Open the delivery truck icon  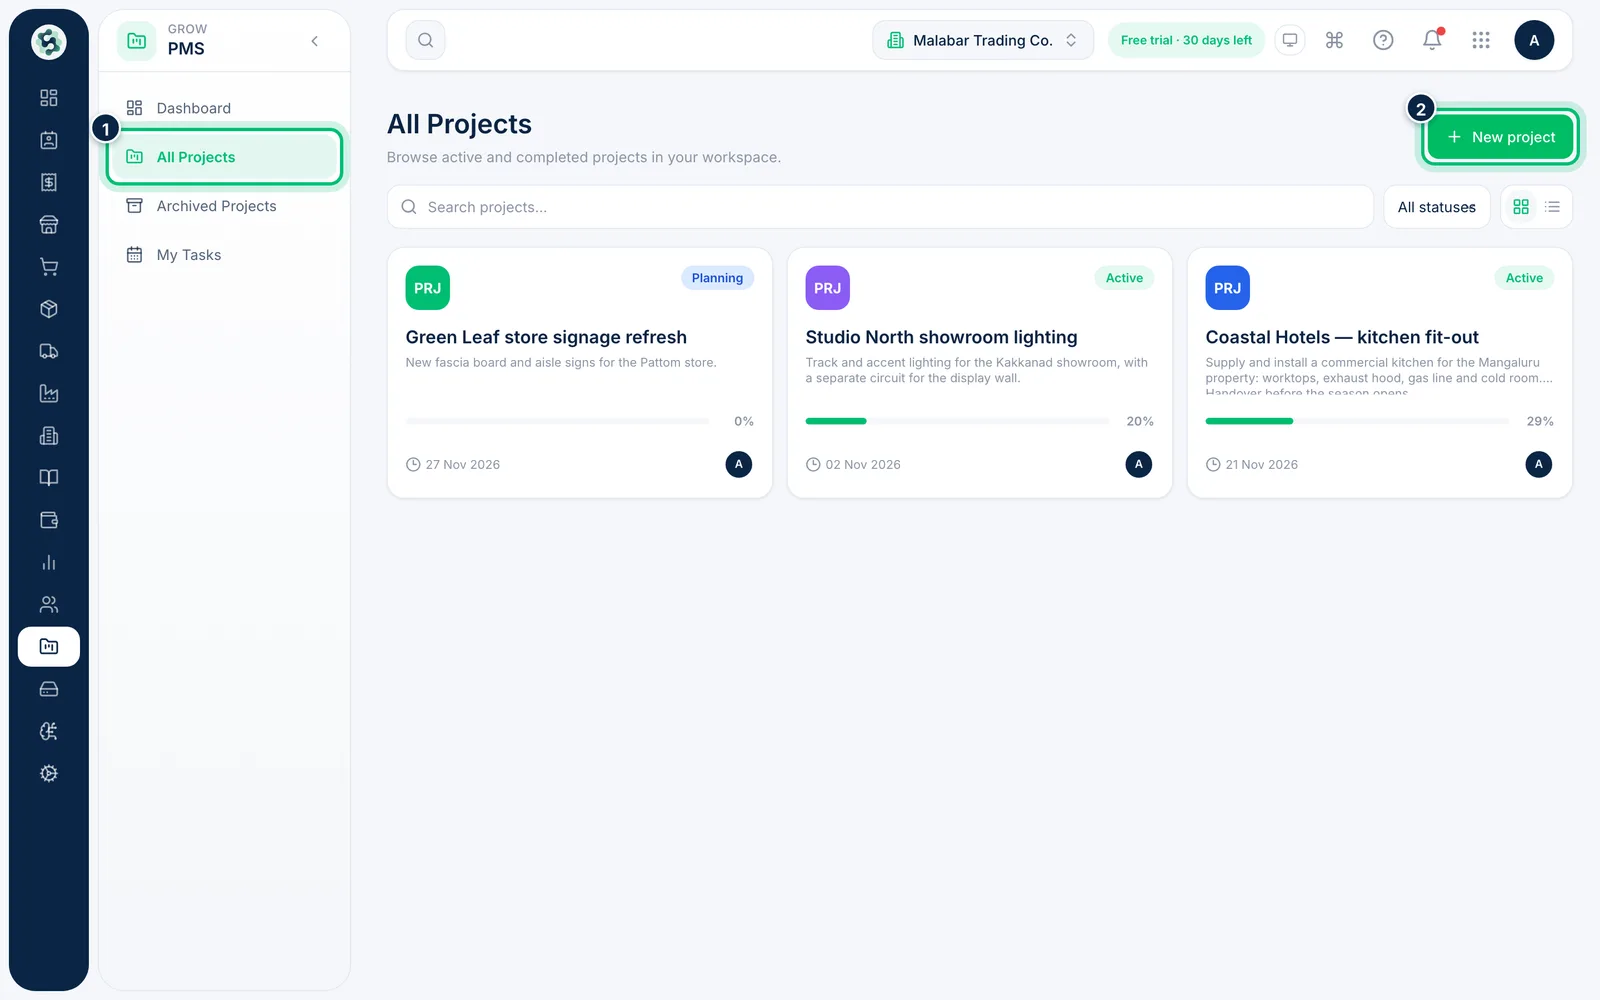[x=48, y=351]
